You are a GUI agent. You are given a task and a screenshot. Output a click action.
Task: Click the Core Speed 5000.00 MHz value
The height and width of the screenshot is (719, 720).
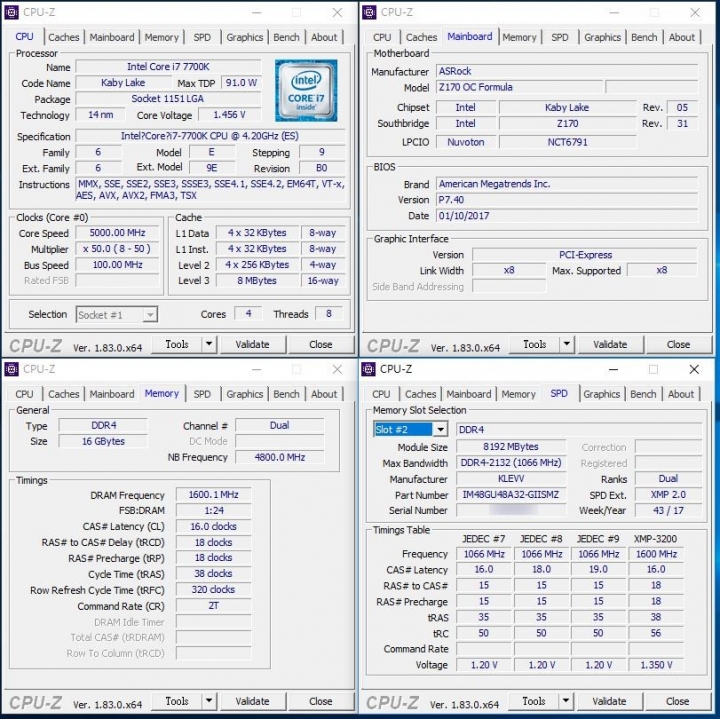pos(118,233)
